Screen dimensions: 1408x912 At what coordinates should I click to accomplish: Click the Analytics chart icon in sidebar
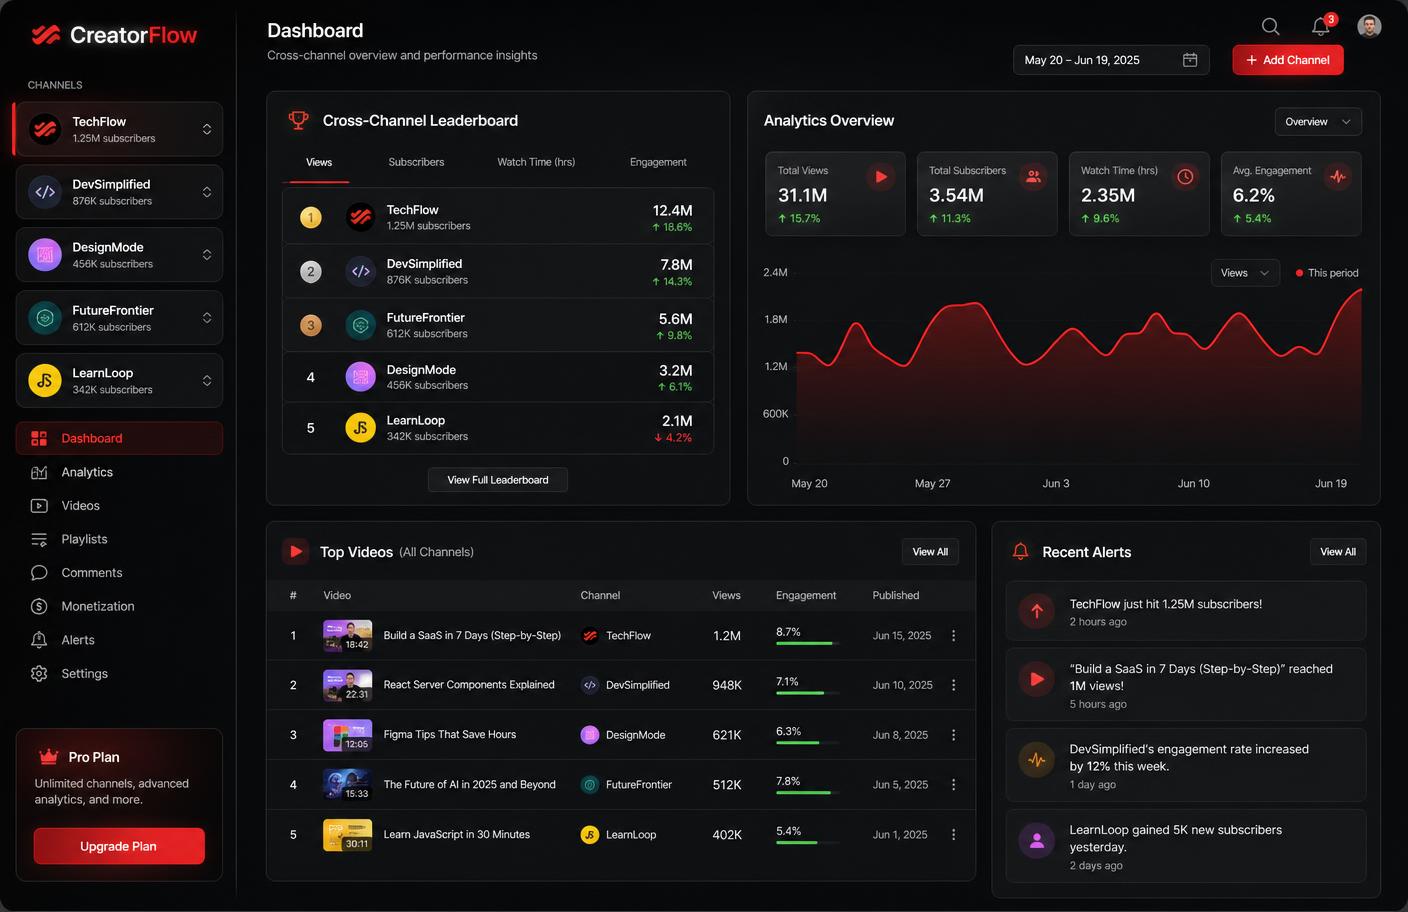pos(39,472)
